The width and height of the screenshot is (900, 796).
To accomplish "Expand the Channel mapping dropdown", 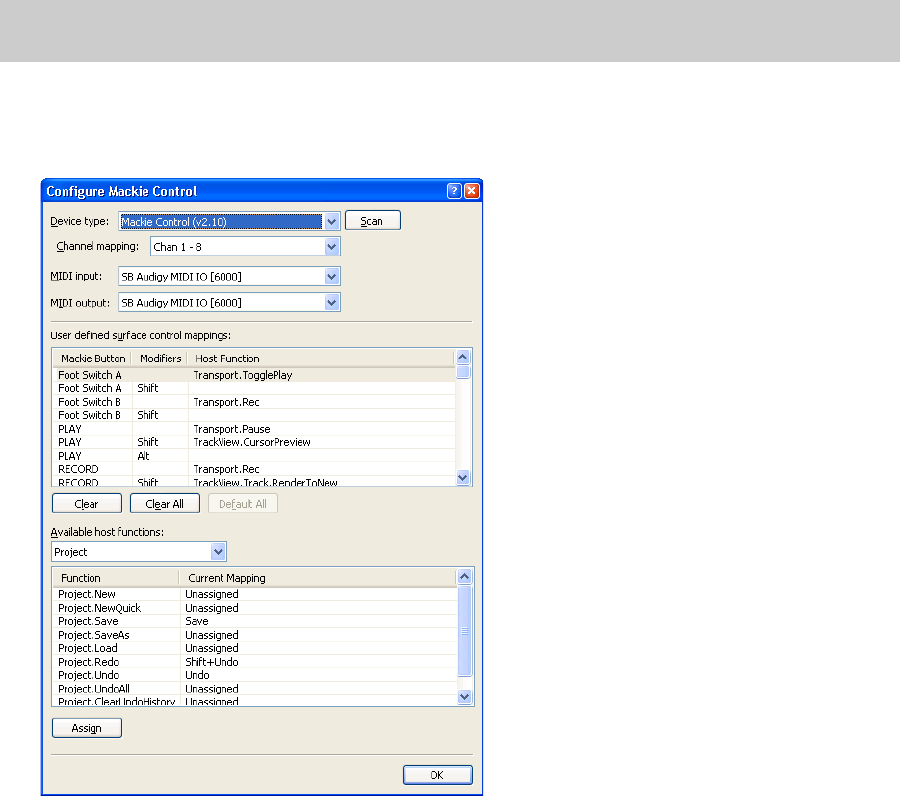I will point(332,247).
